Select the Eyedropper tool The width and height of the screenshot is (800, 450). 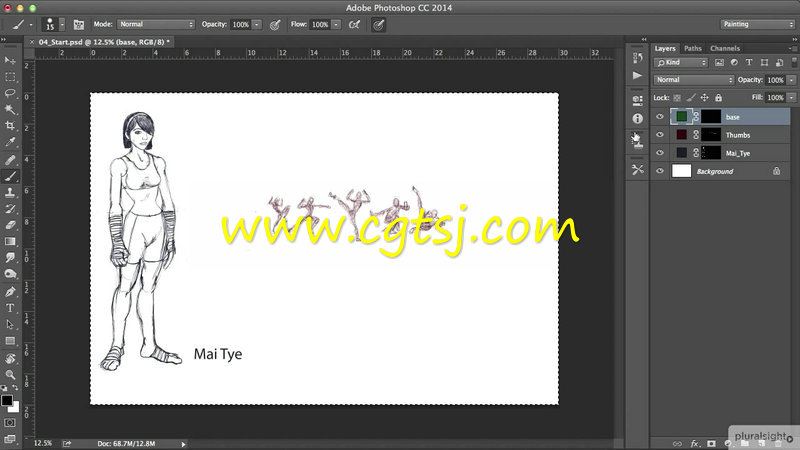pos(10,142)
